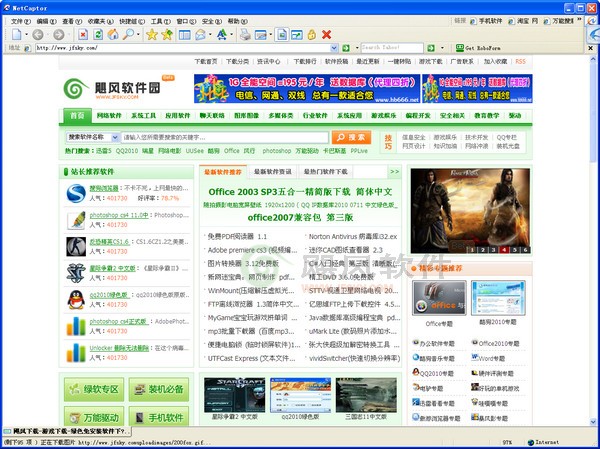Viewport: 600px width, 449px height.
Task: Open the 搜索软件名称 search type dropdown
Action: 115,137
